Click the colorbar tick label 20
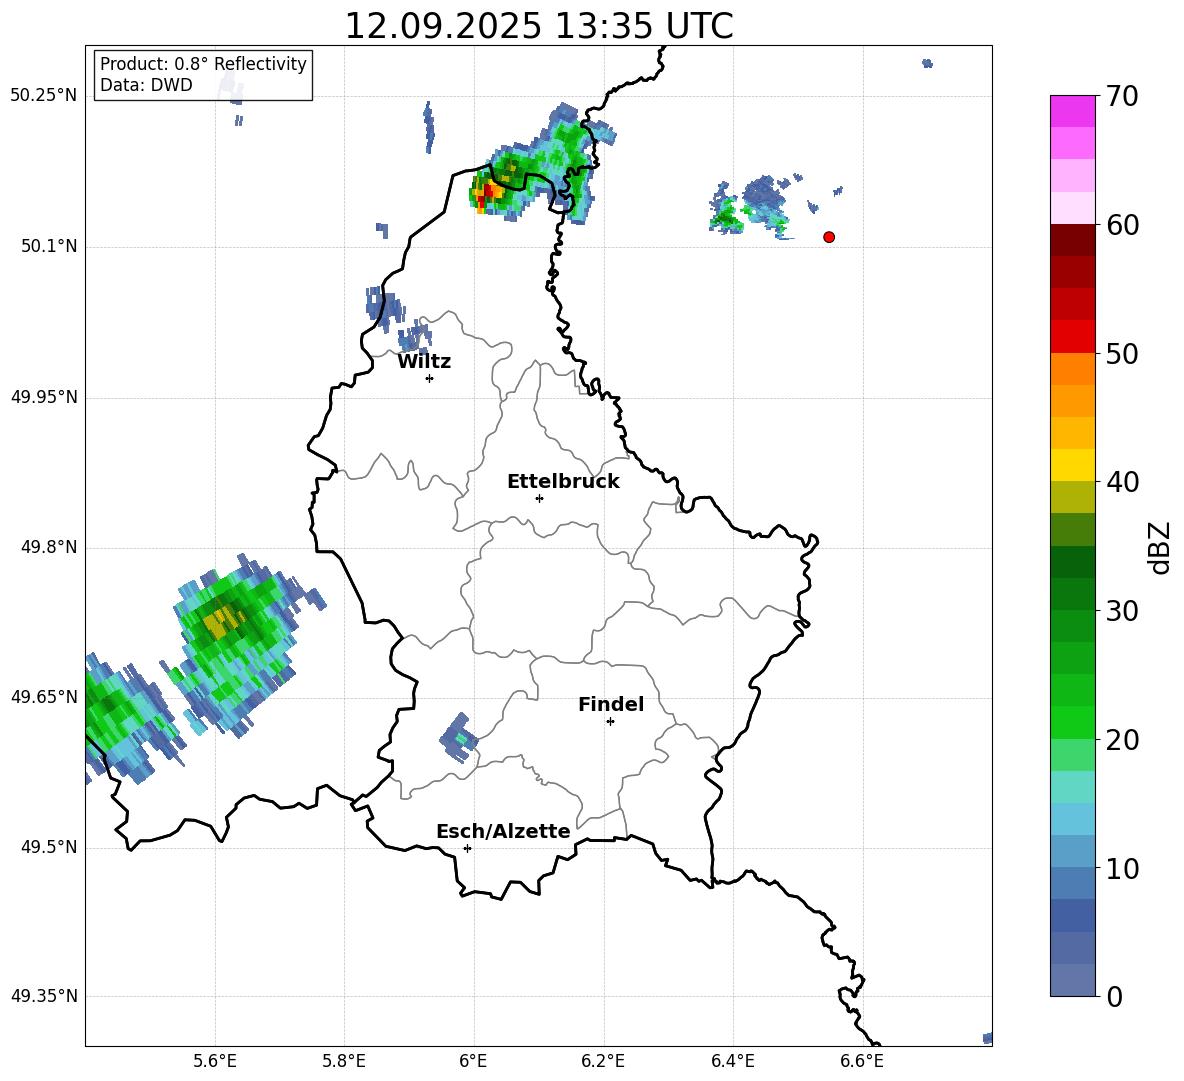1184x1081 pixels. click(1122, 740)
